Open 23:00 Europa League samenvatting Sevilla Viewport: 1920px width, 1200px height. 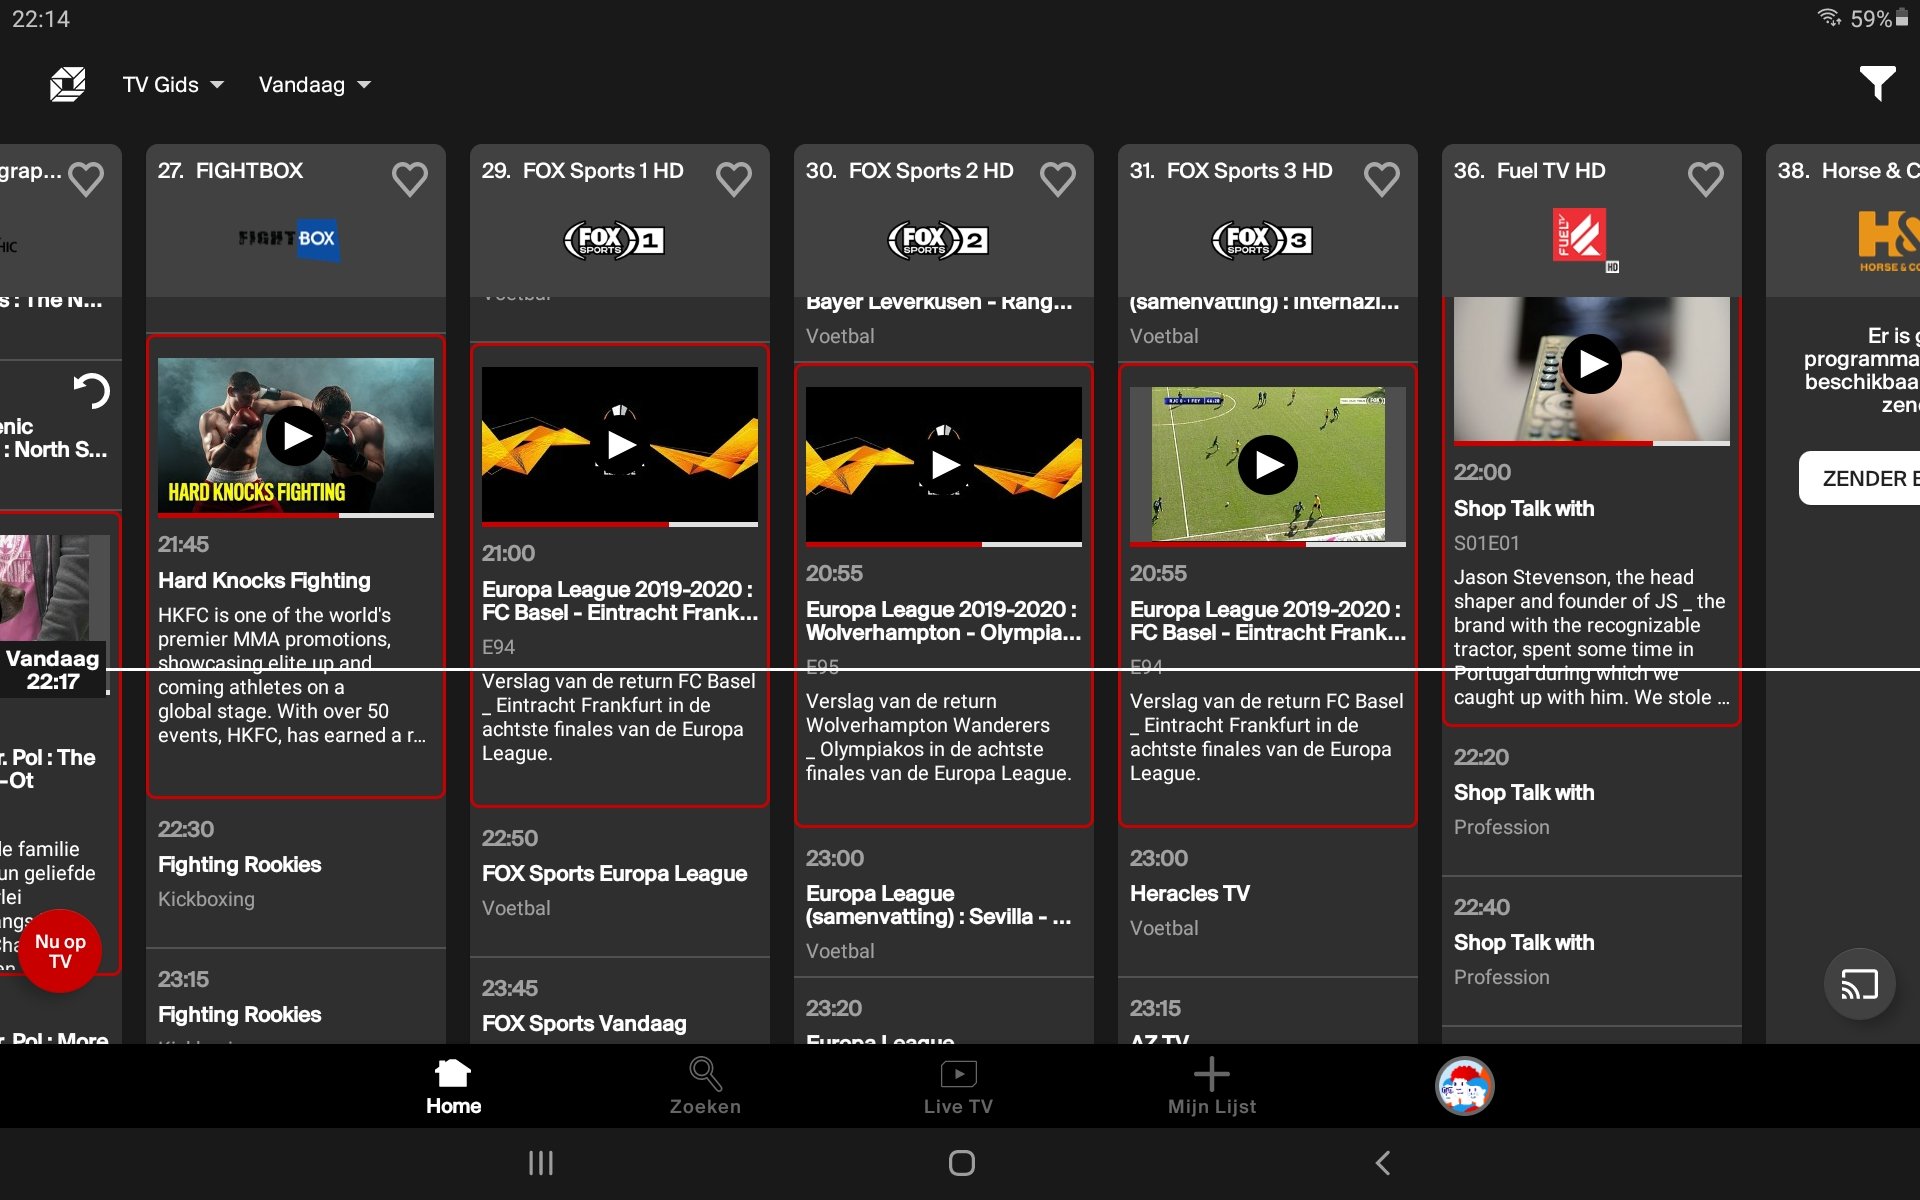click(944, 904)
